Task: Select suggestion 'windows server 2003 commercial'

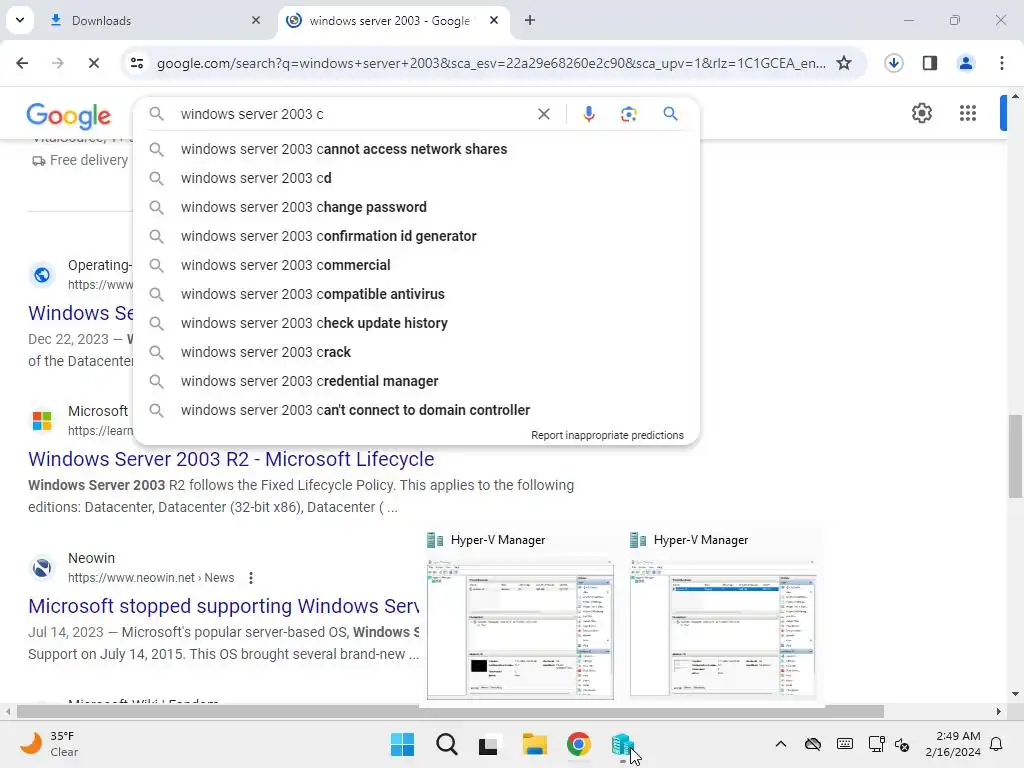Action: tap(416, 265)
